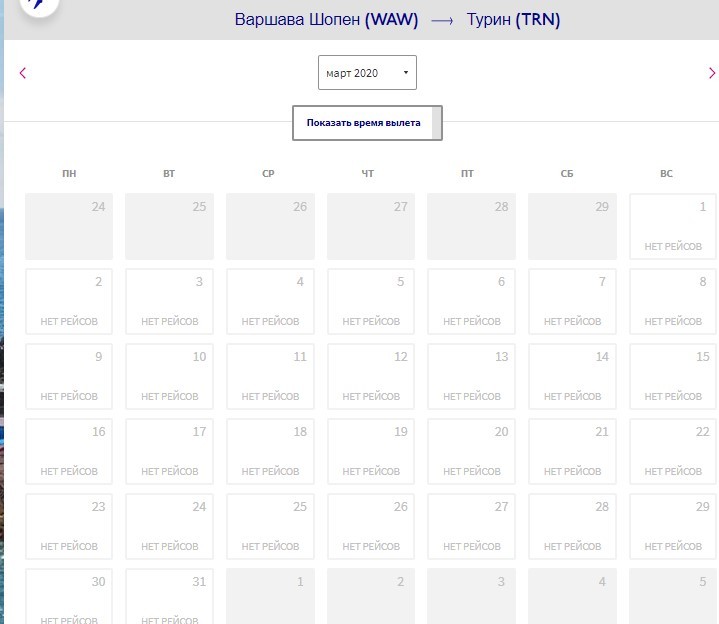Choose March 8 date cell

coord(672,301)
